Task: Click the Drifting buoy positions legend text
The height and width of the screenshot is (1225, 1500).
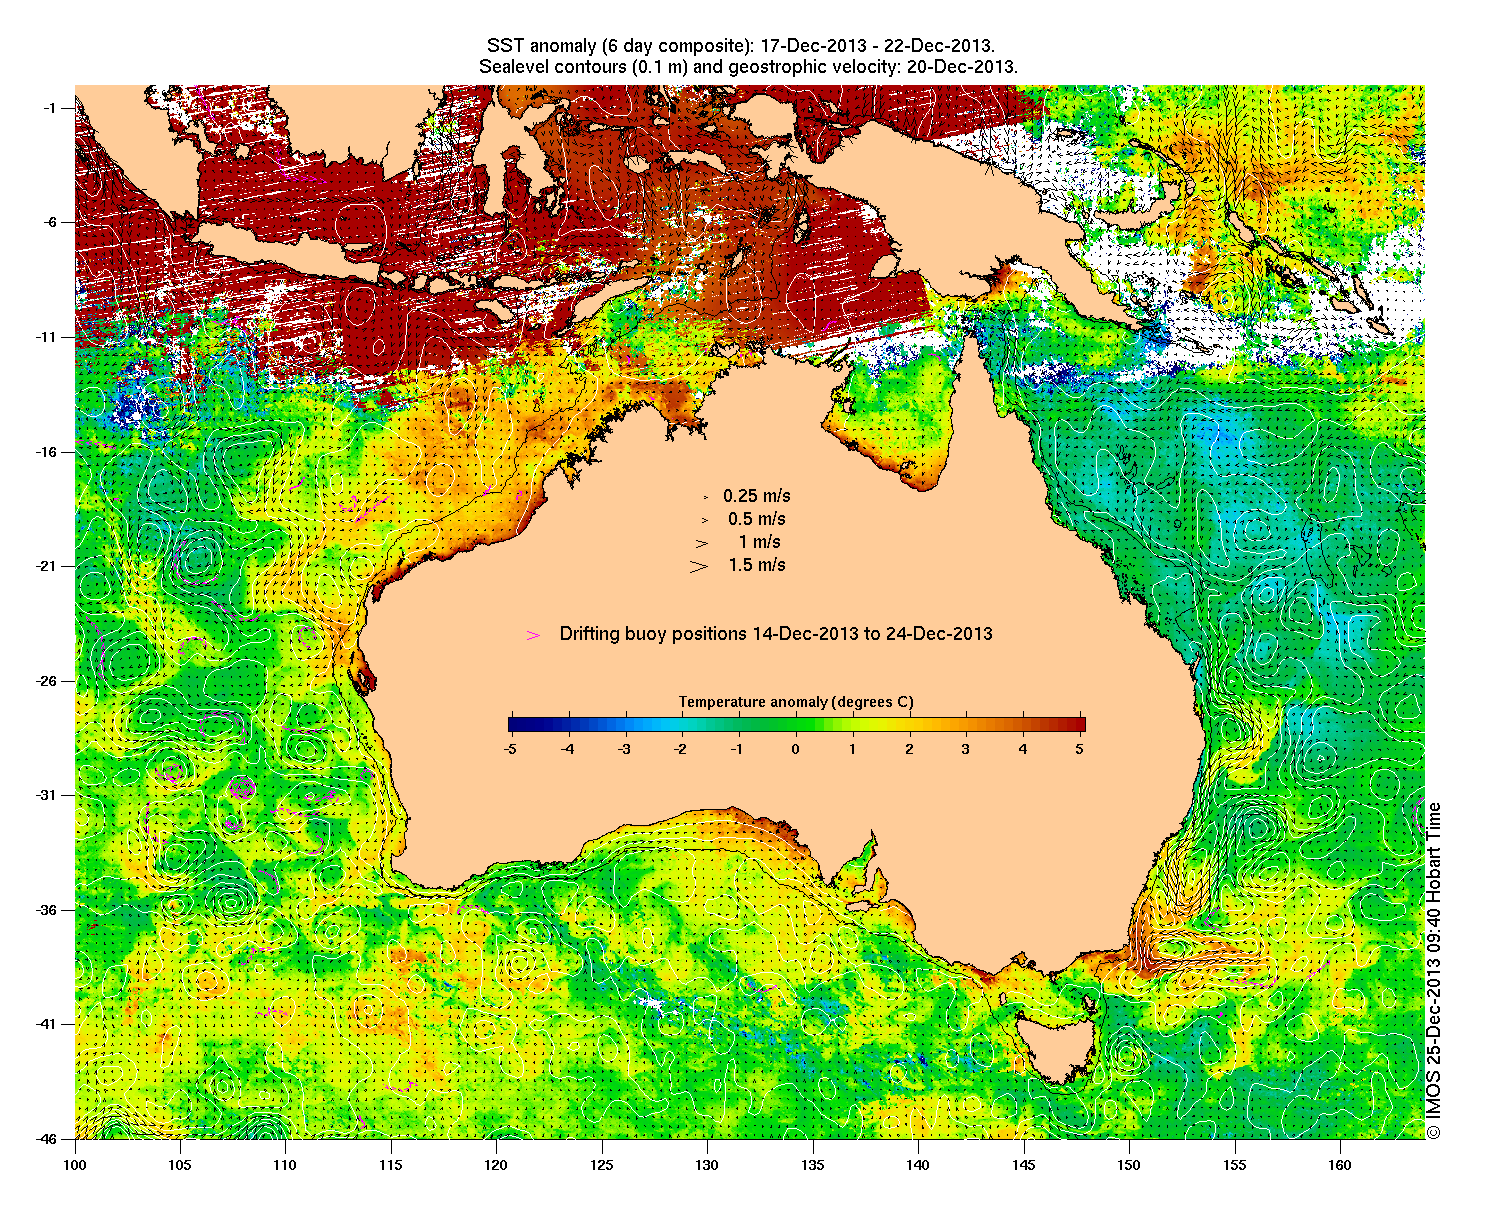Action: (x=776, y=634)
